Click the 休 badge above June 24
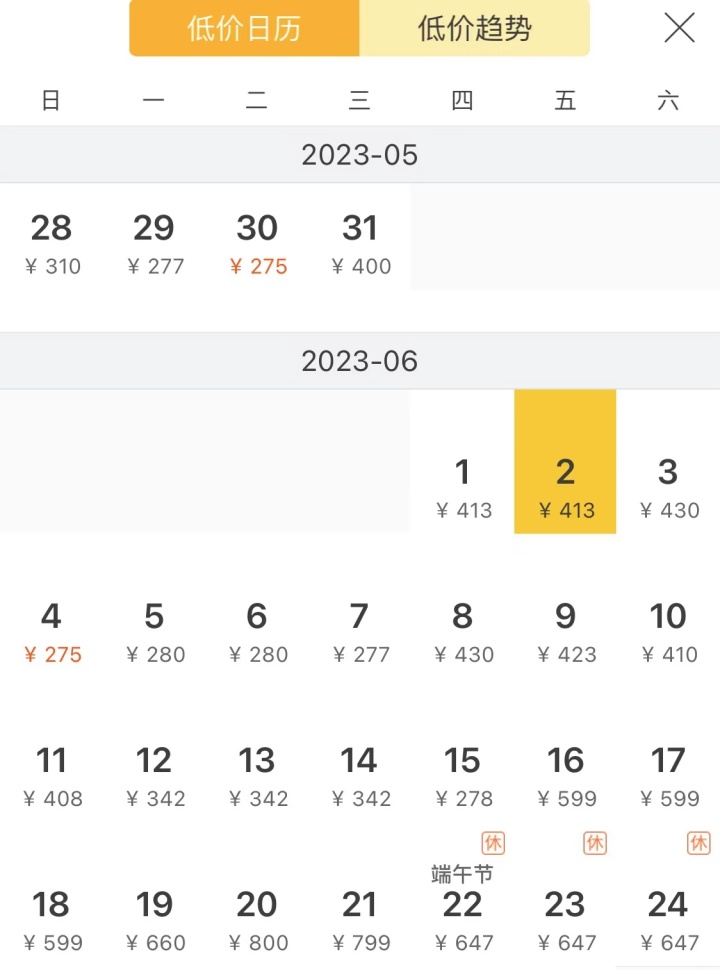Viewport: 720px width, 970px height. pos(698,843)
